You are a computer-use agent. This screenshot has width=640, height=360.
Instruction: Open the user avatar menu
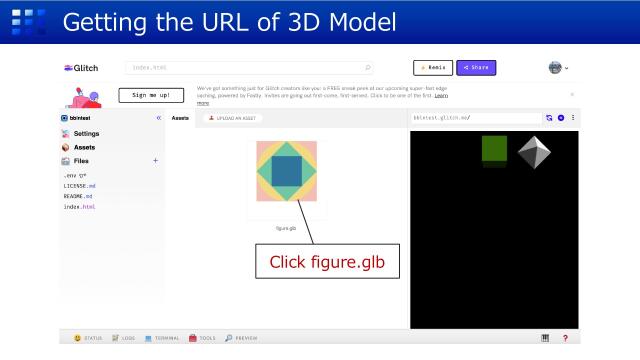558,68
